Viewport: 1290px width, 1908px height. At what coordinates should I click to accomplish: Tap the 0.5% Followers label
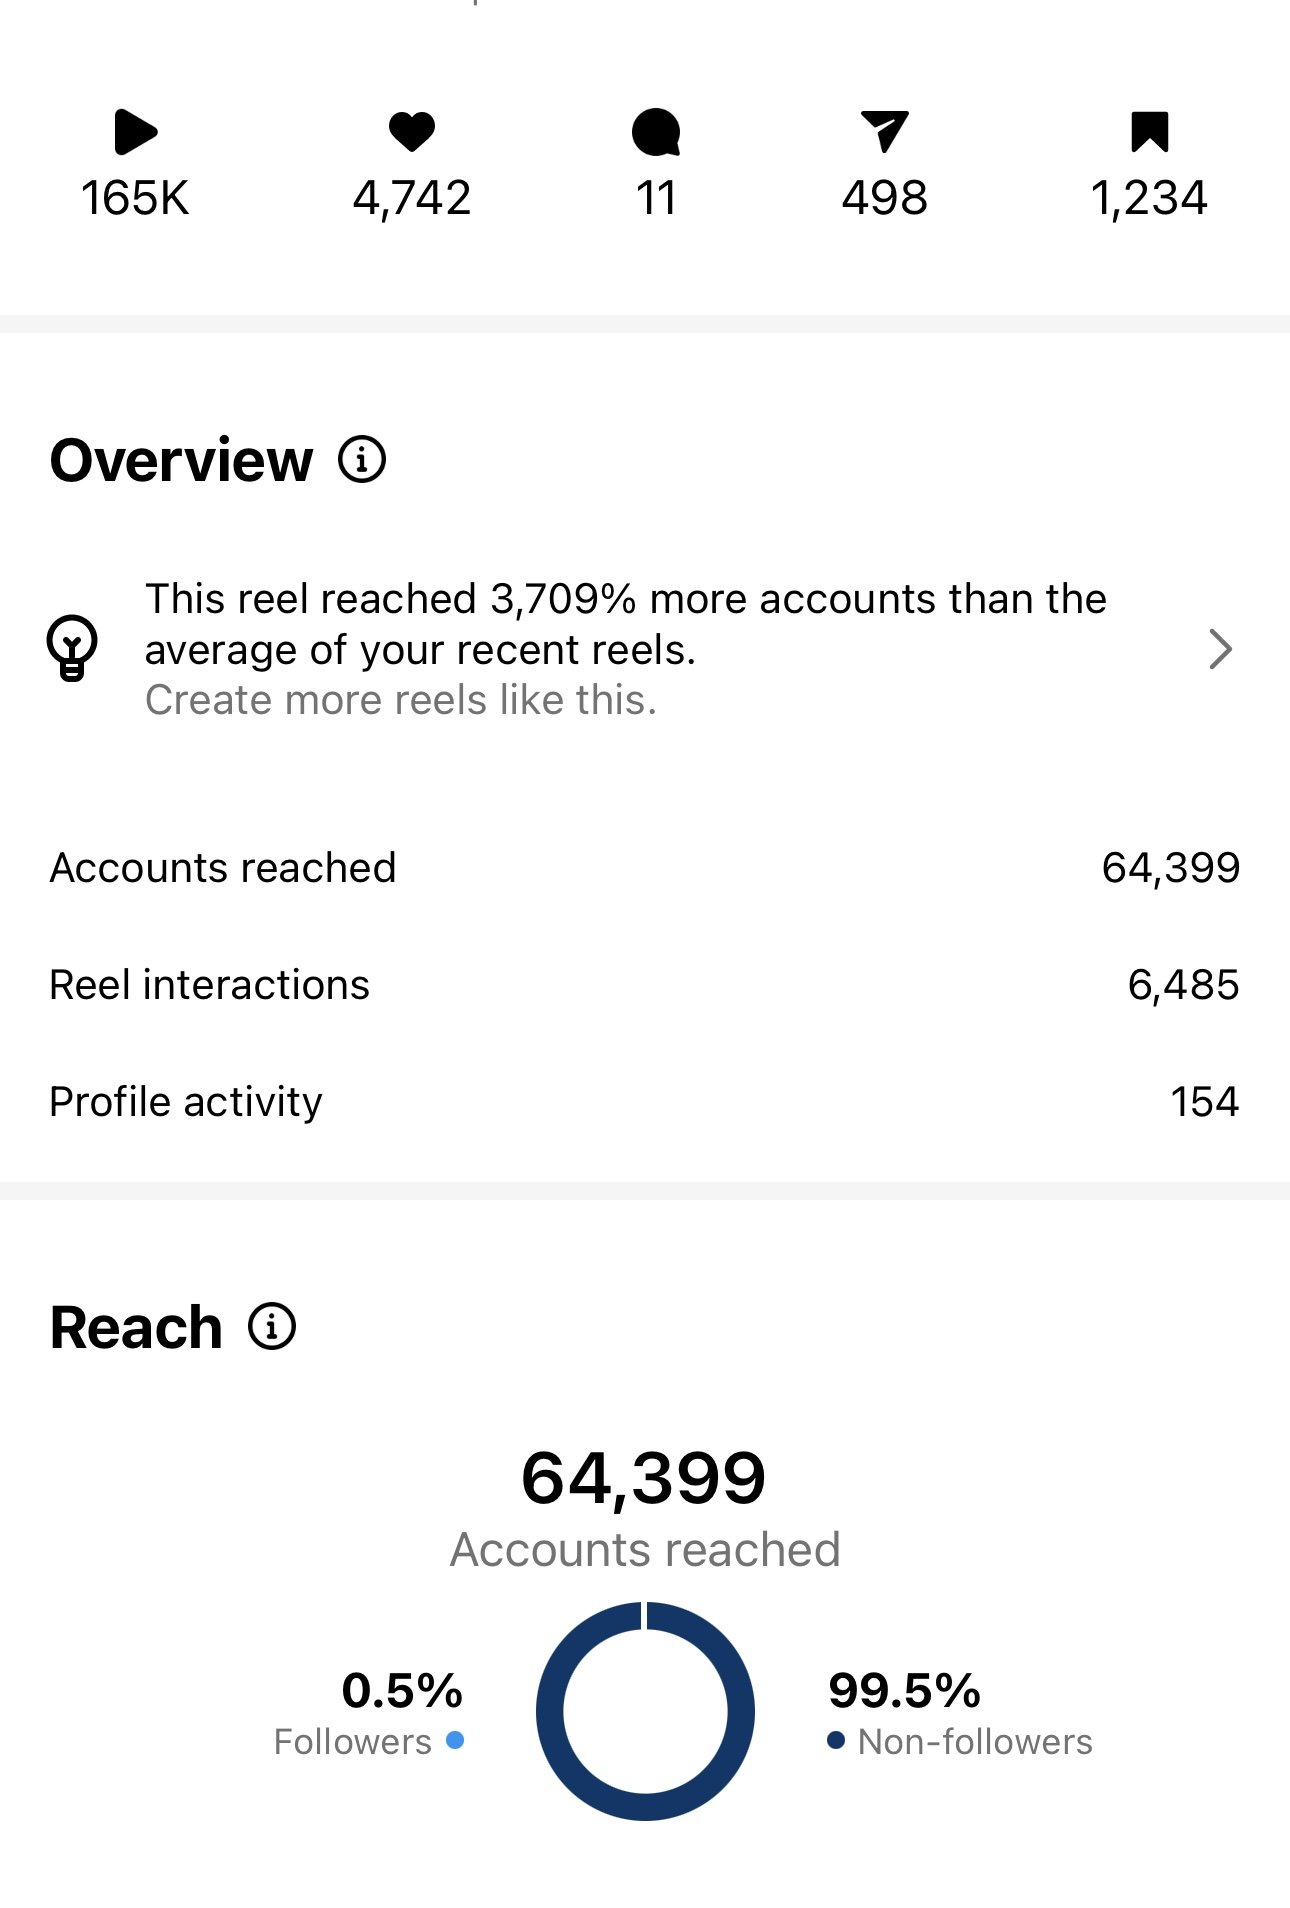coord(402,1691)
